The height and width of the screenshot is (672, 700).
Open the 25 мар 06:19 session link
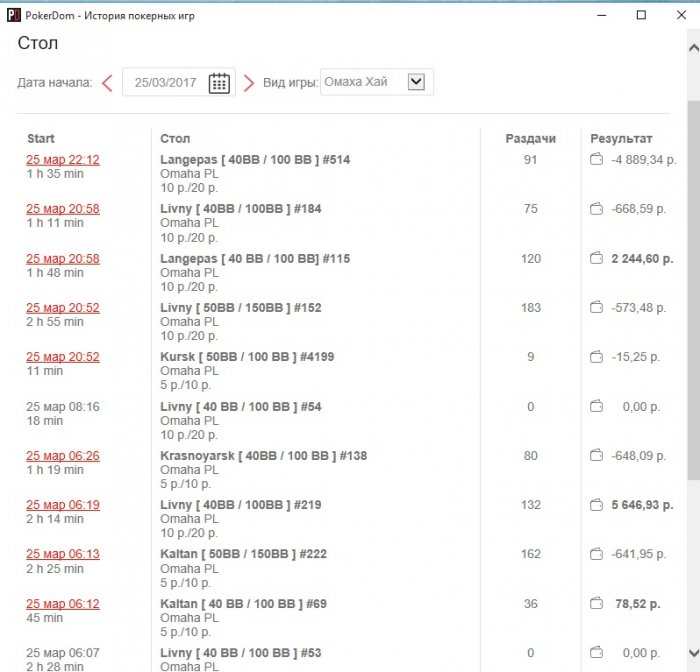click(x=62, y=506)
